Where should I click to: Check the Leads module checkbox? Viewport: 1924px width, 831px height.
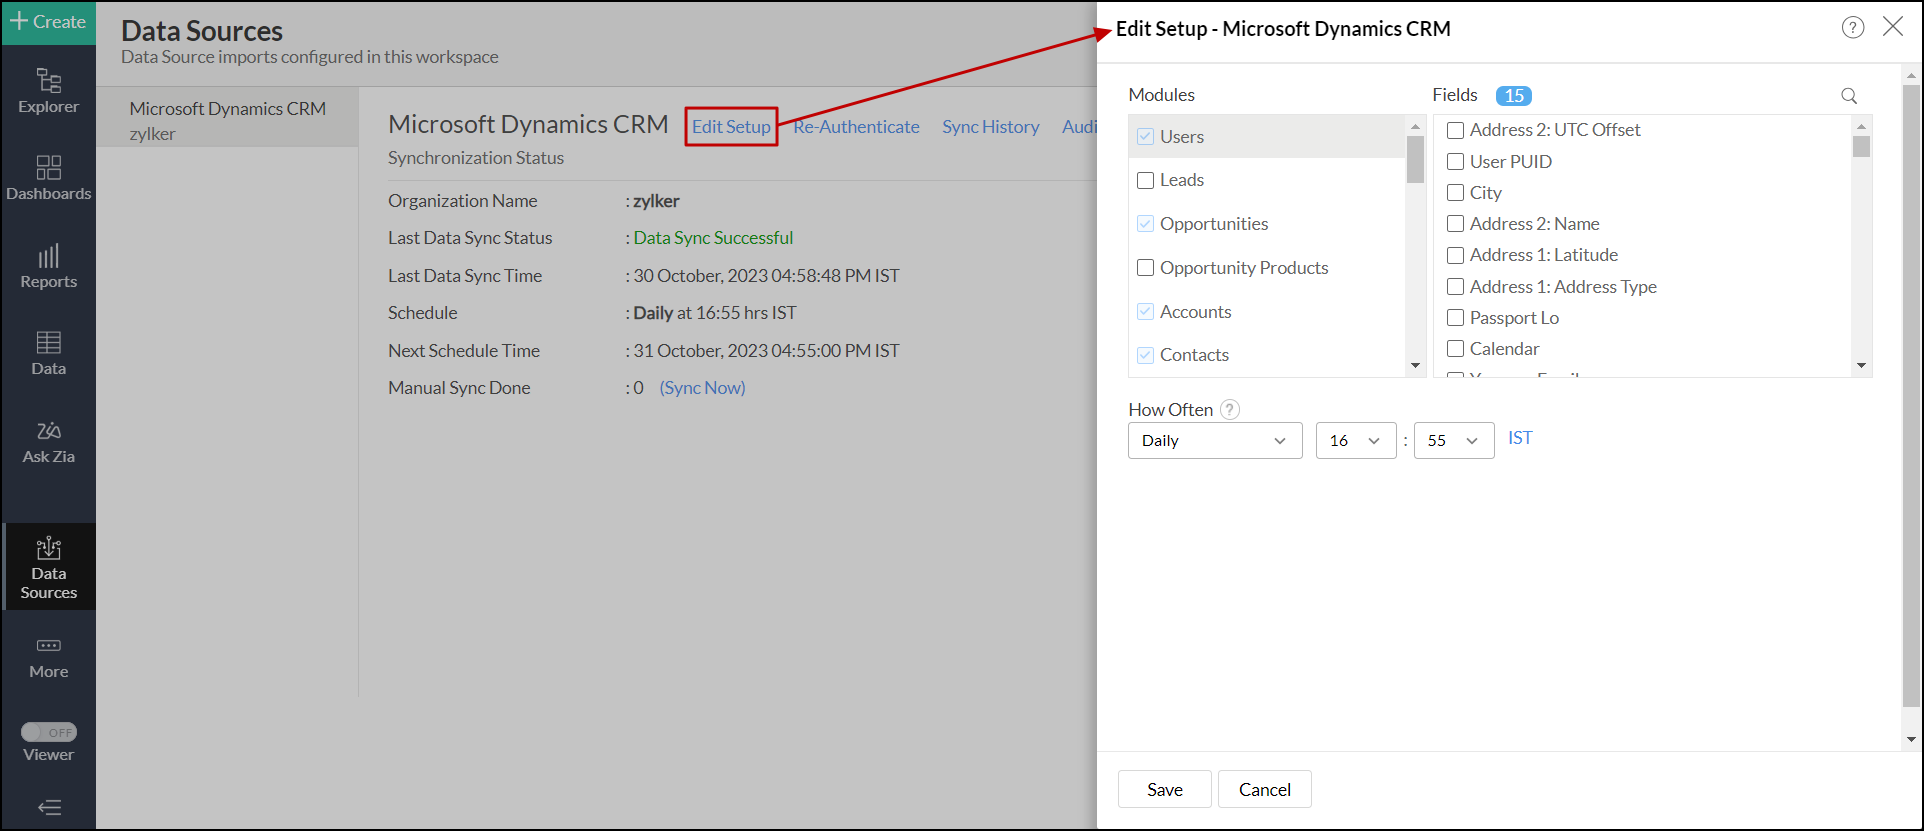(1146, 181)
